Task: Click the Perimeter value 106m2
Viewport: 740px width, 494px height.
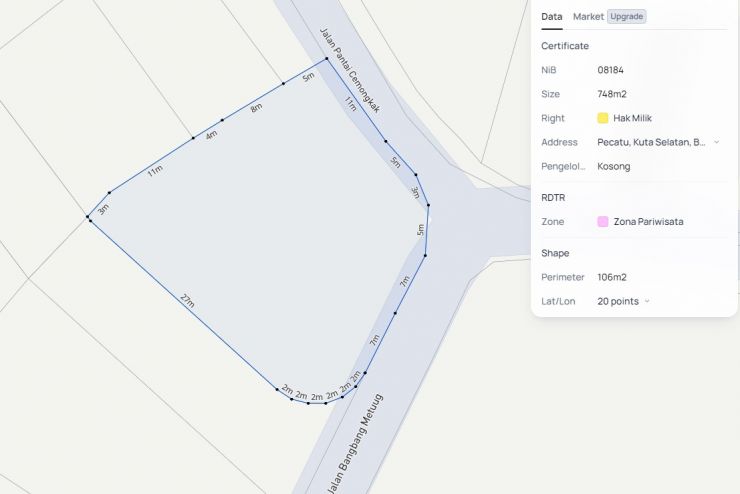Action: pos(612,277)
